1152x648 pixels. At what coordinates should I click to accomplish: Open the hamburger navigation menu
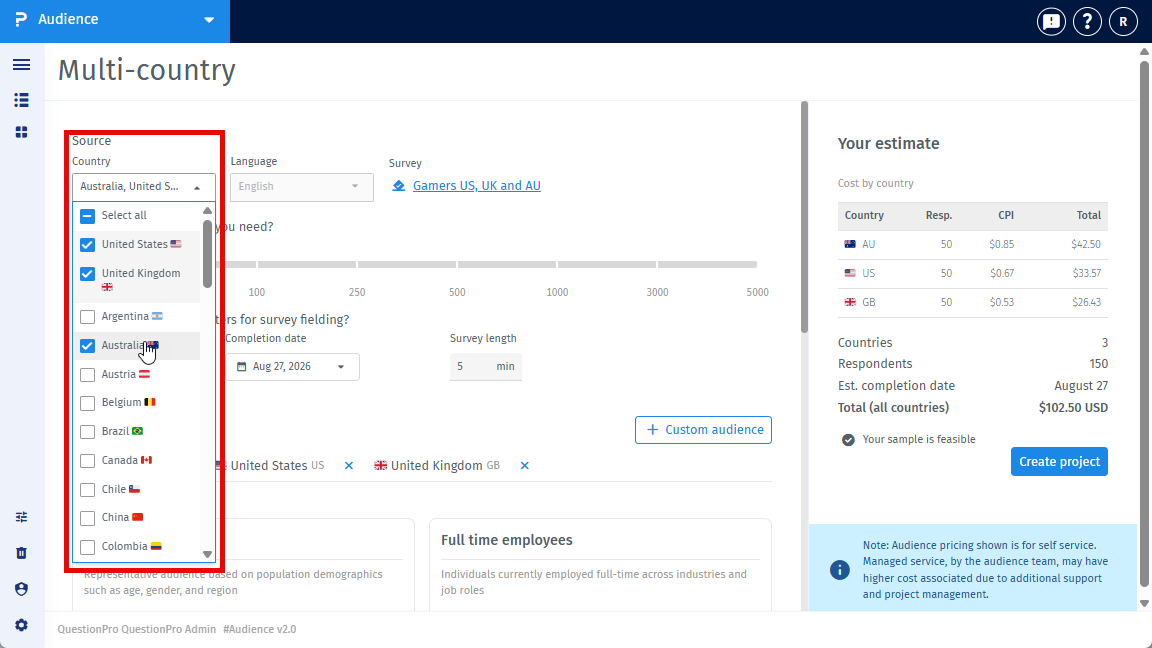tap(21, 65)
